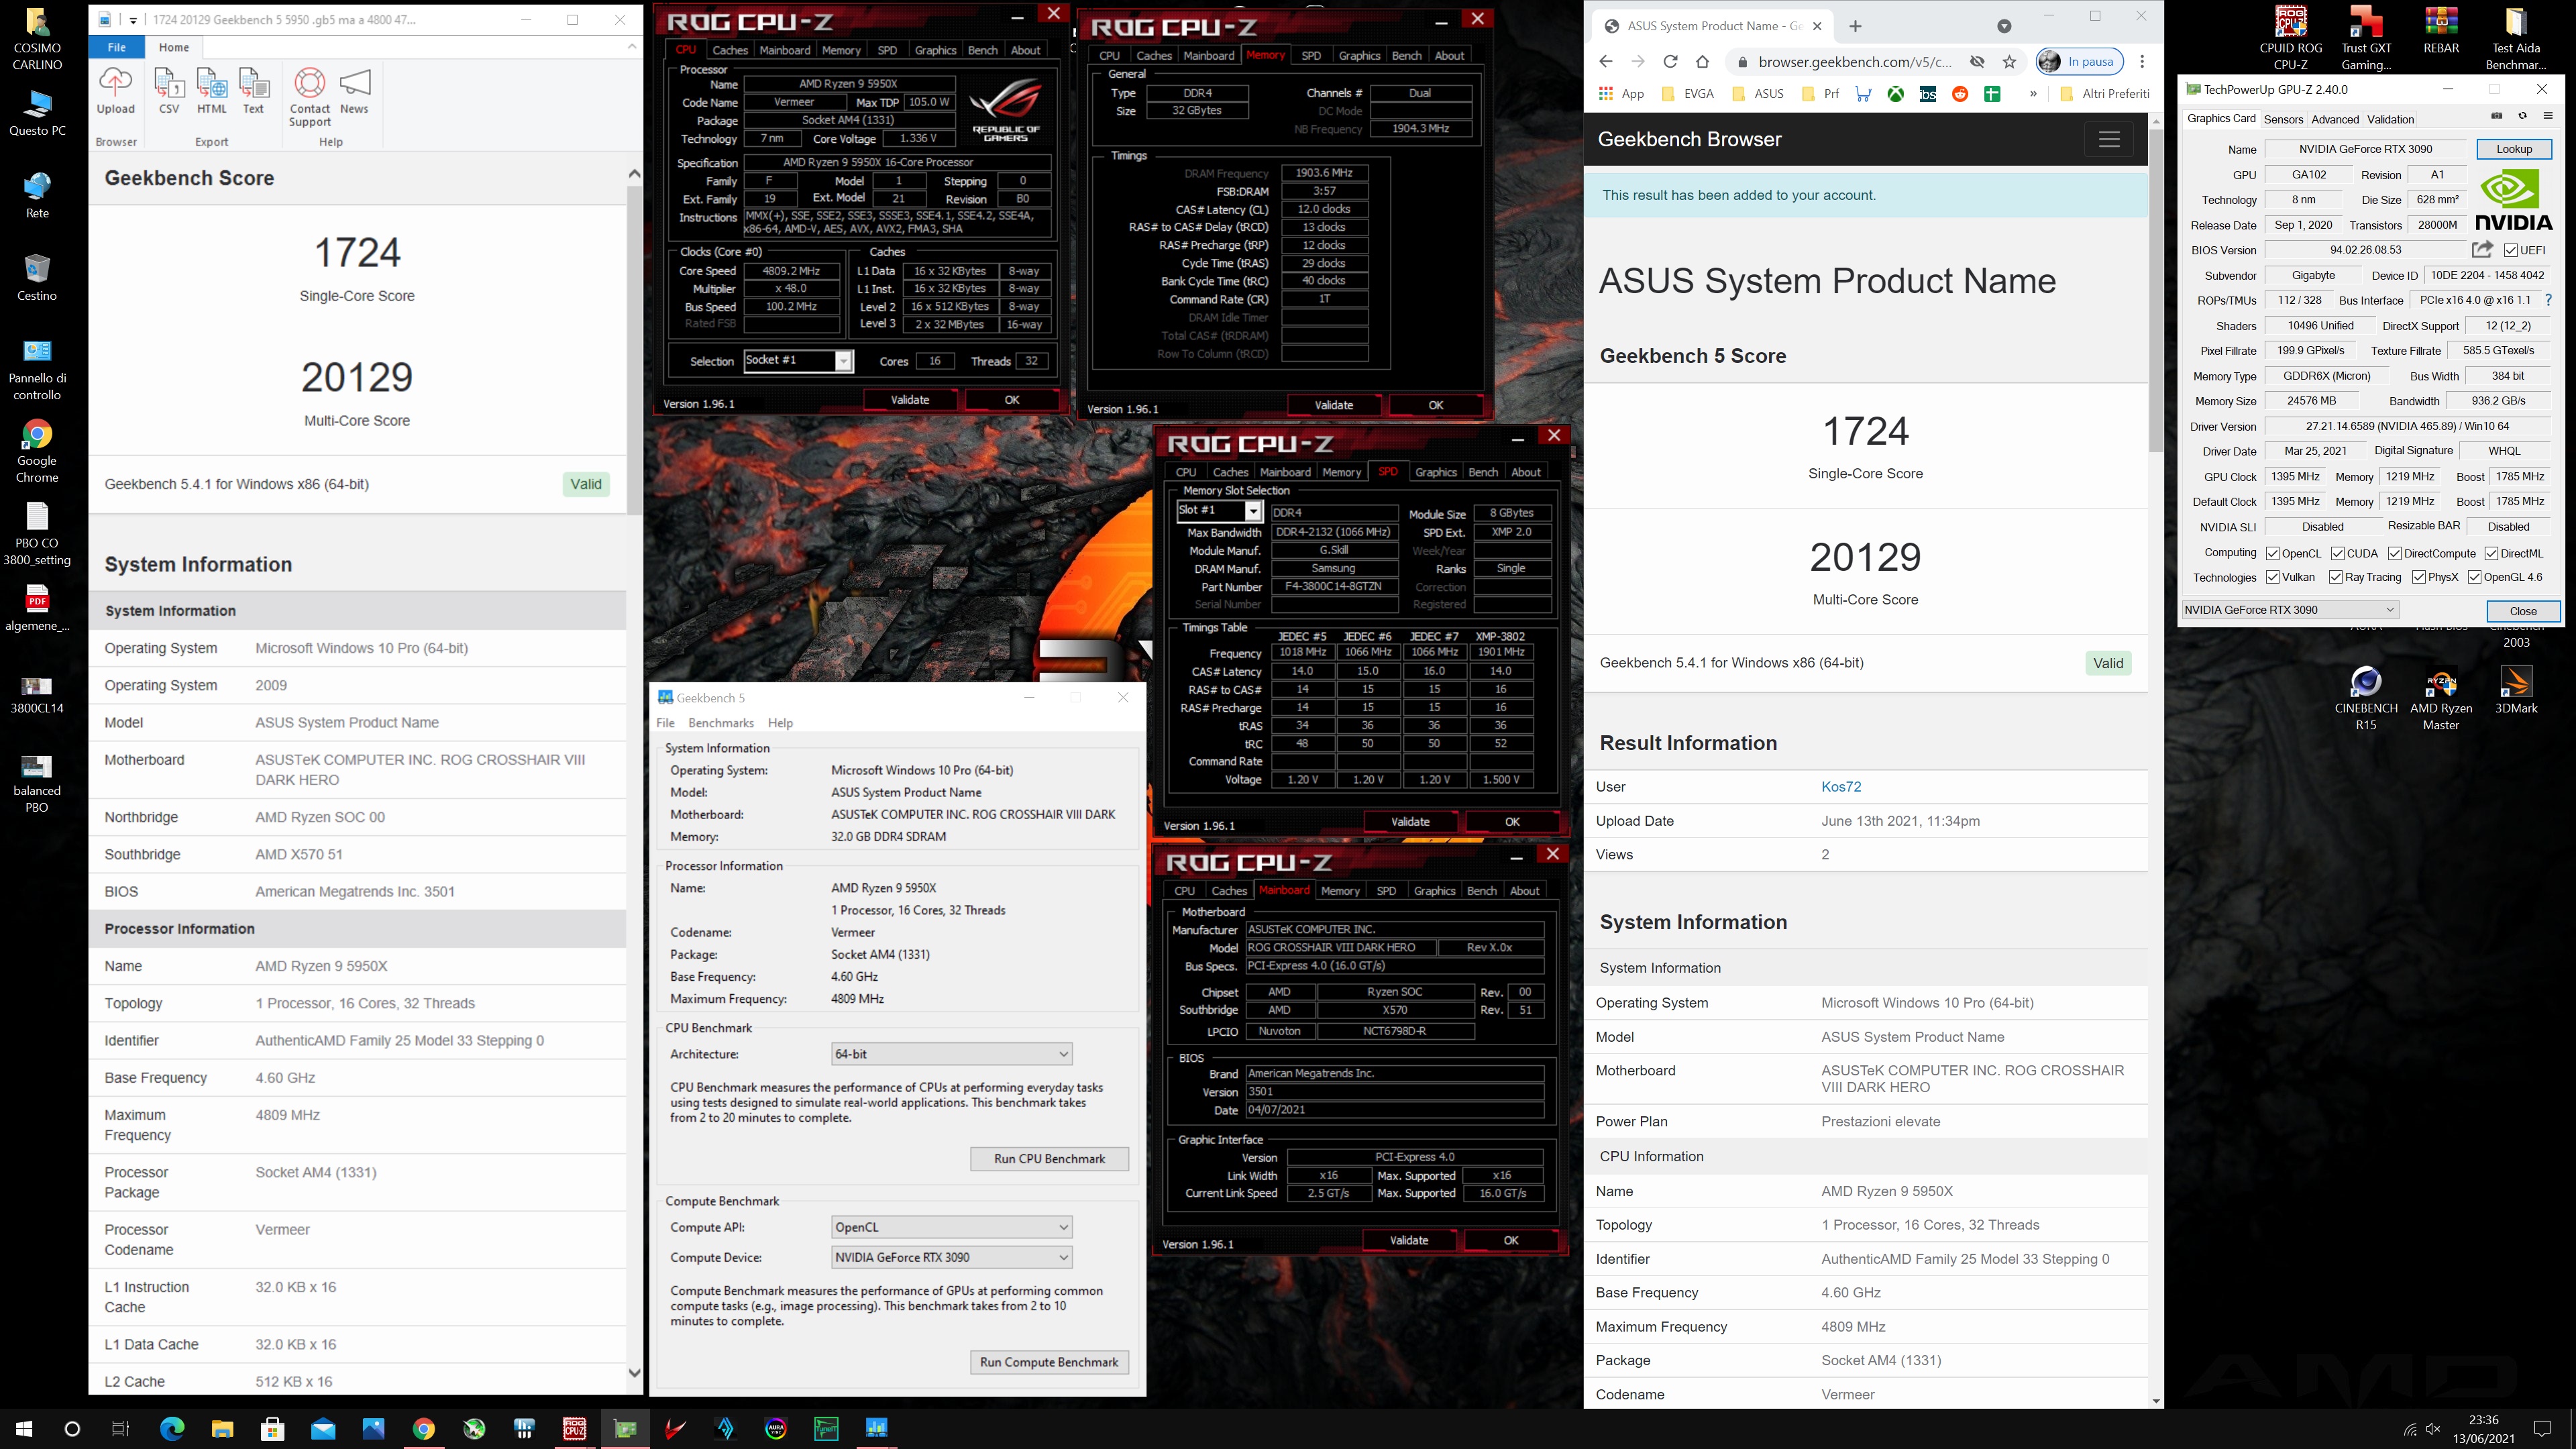
Task: Switch to Sensors tab in GPU-Z
Action: click(x=2283, y=119)
